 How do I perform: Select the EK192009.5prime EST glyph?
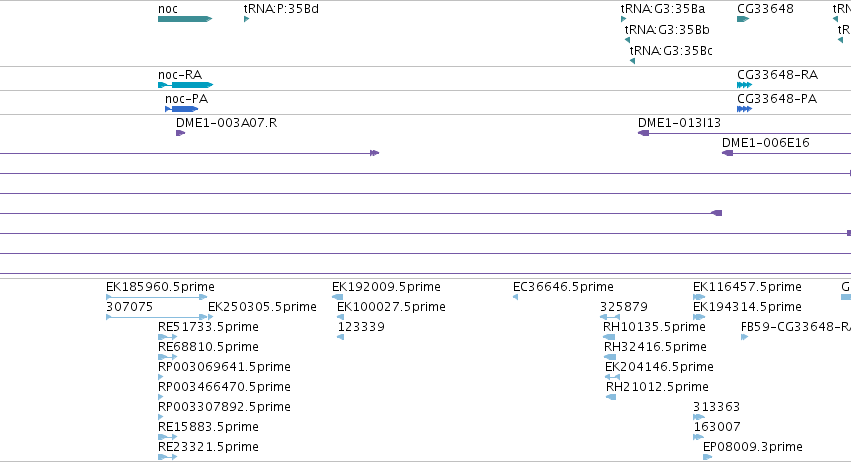click(338, 297)
